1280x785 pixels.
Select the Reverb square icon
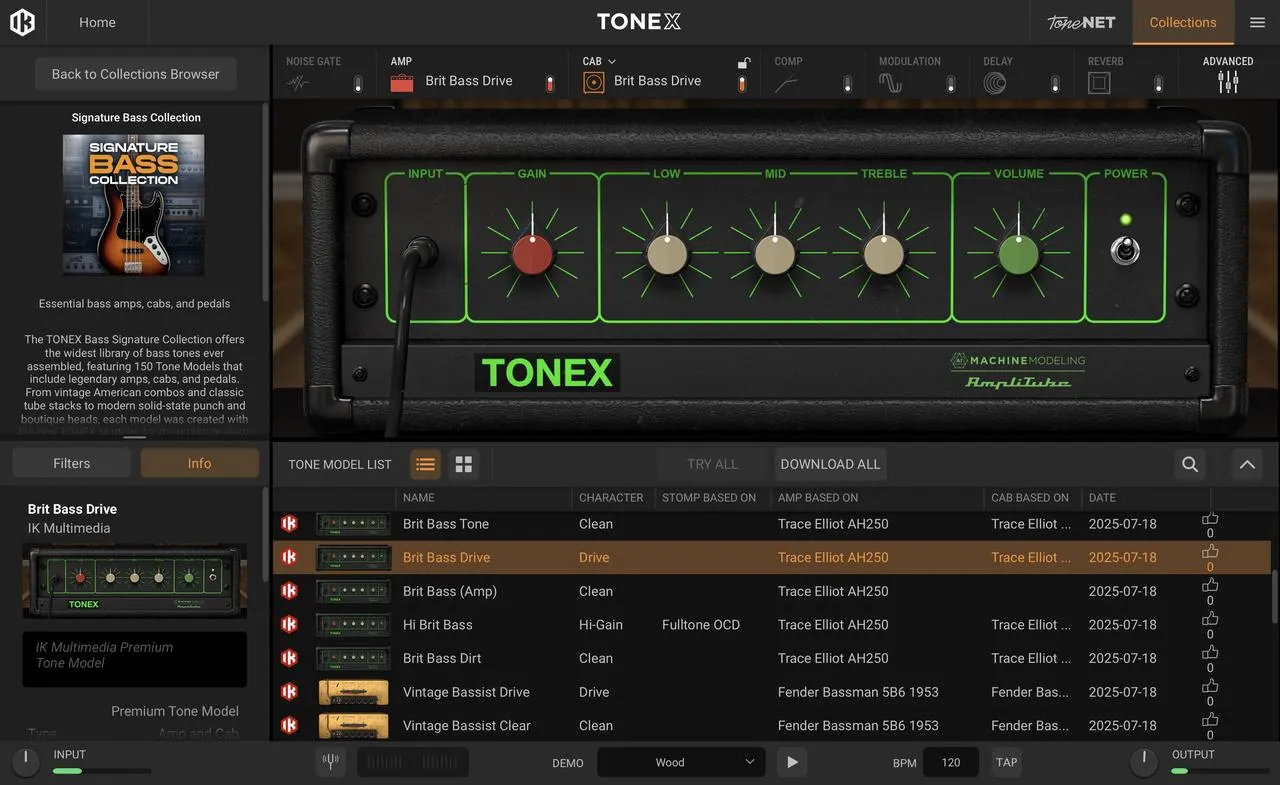(x=1100, y=84)
